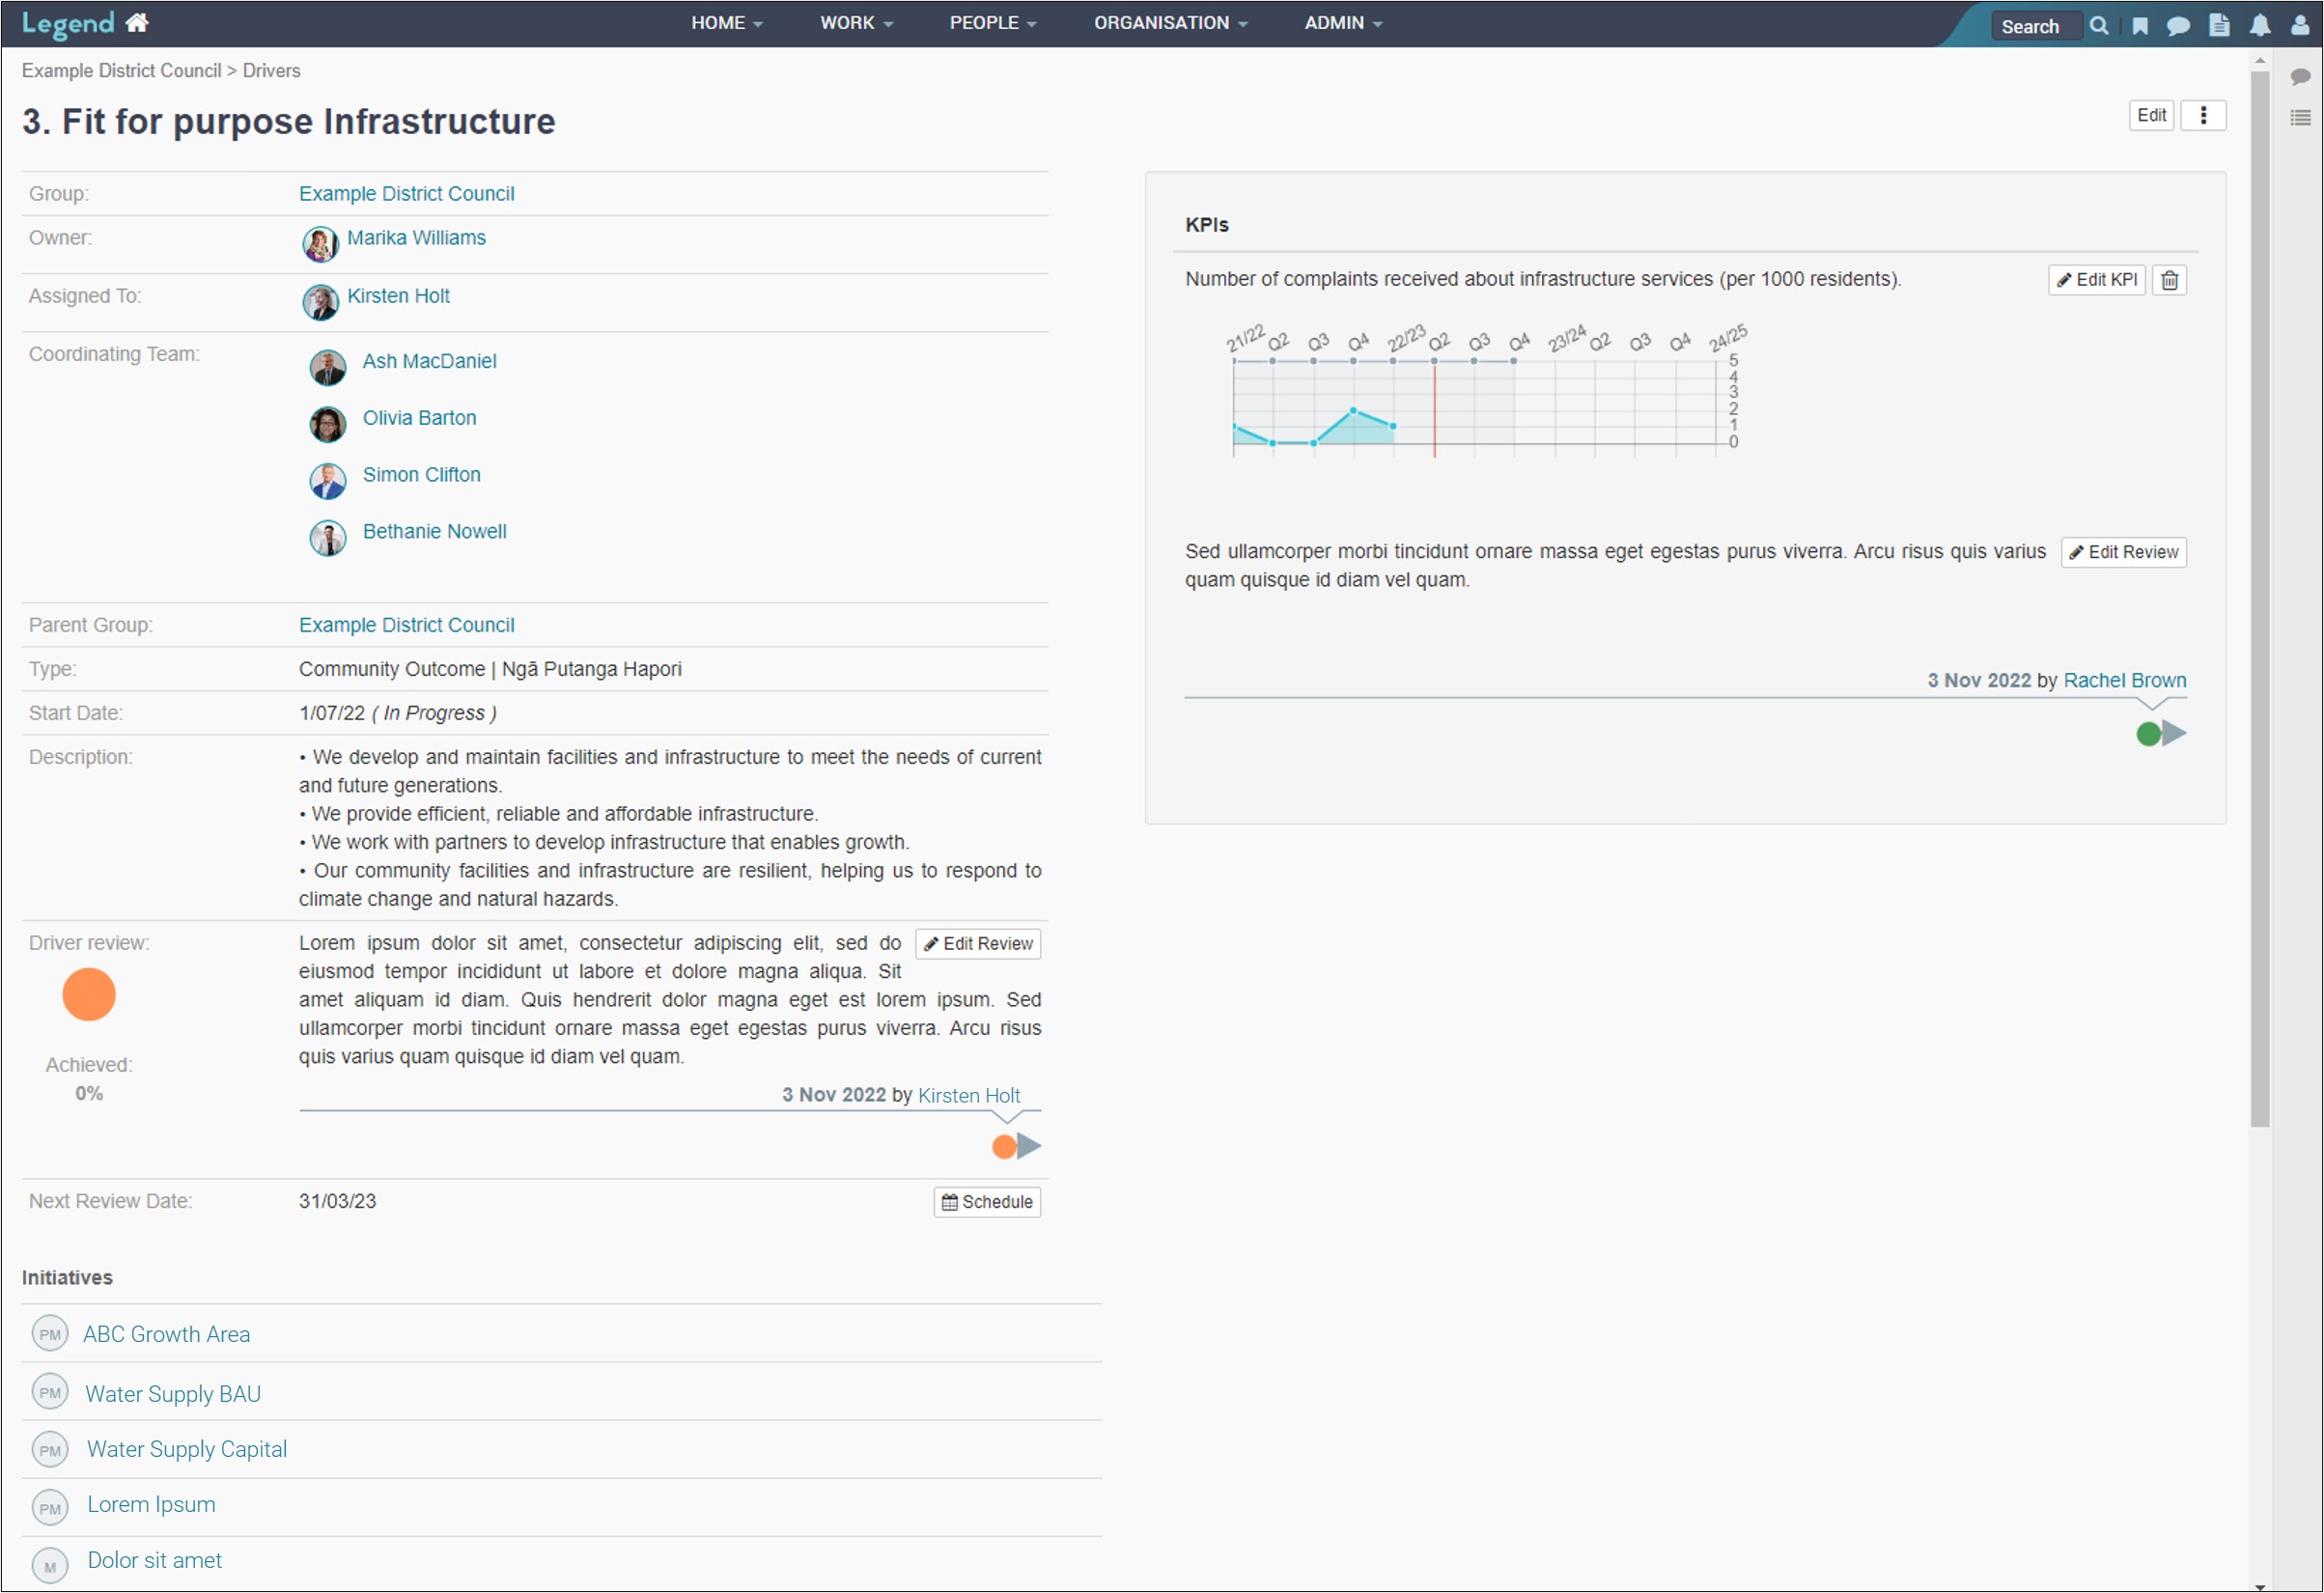
Task: Open the notifications bell icon
Action: tap(2260, 26)
